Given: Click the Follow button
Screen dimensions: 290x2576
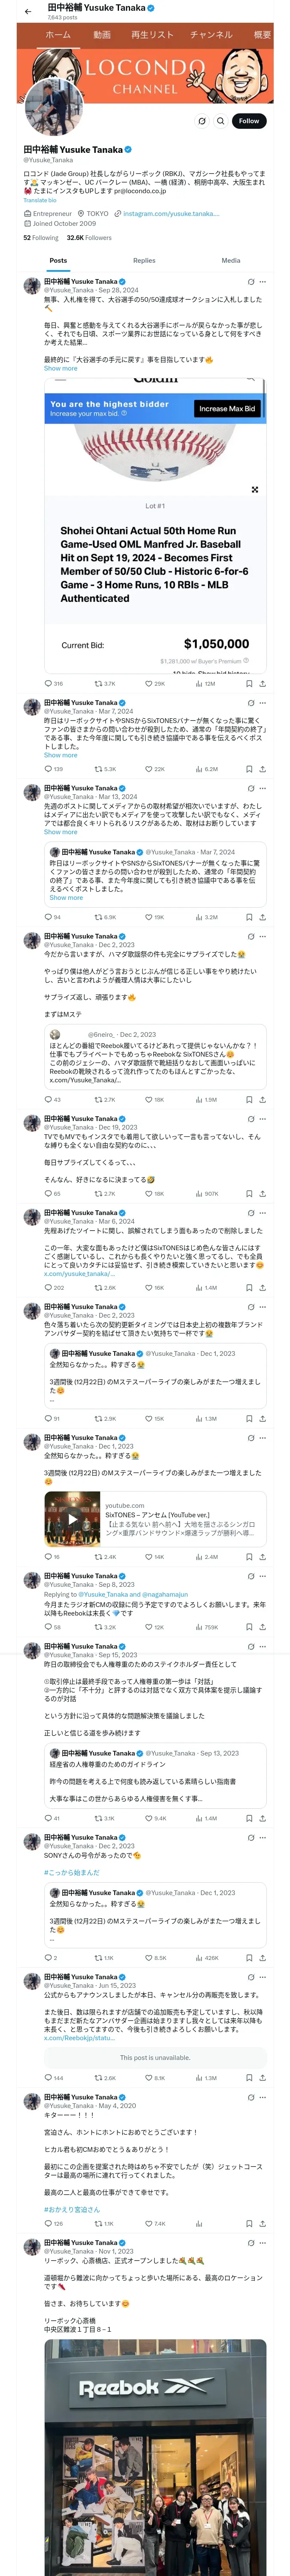Looking at the screenshot, I should point(248,121).
